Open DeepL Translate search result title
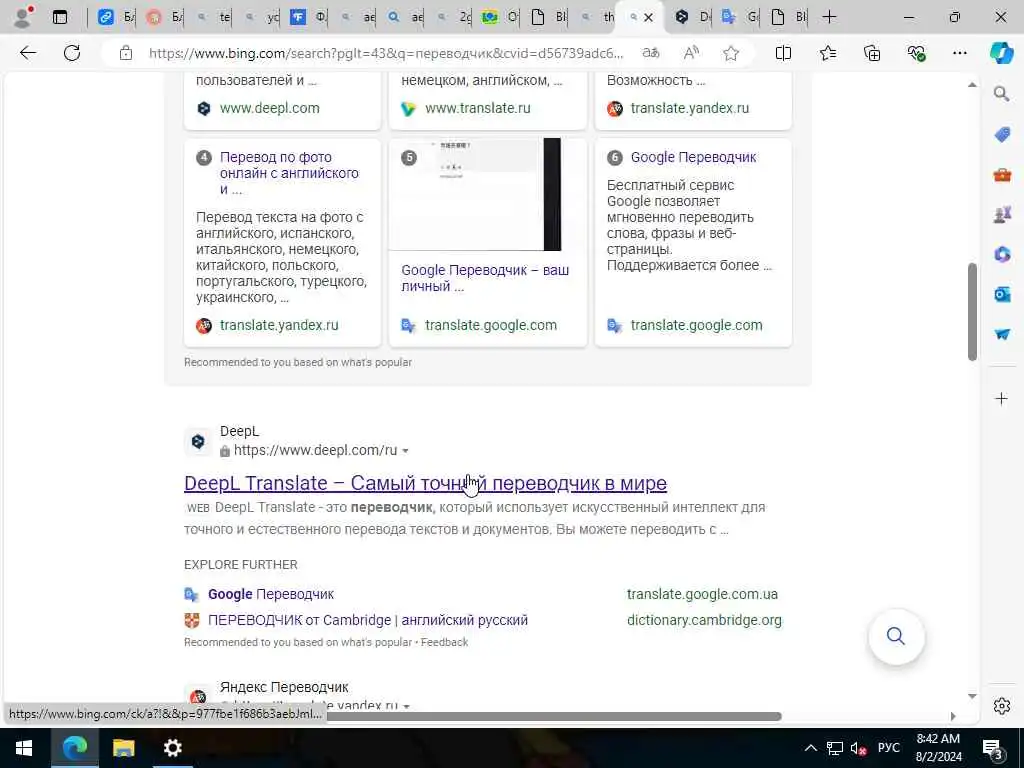 (425, 483)
